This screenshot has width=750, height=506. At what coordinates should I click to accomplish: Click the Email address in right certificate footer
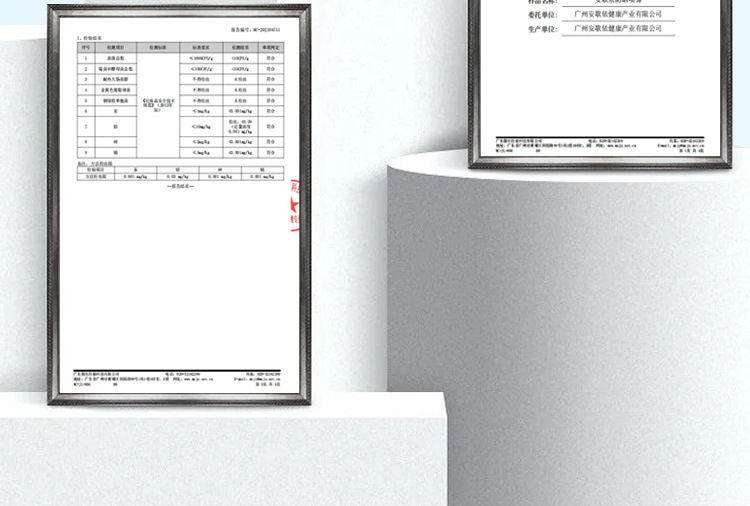click(x=685, y=147)
